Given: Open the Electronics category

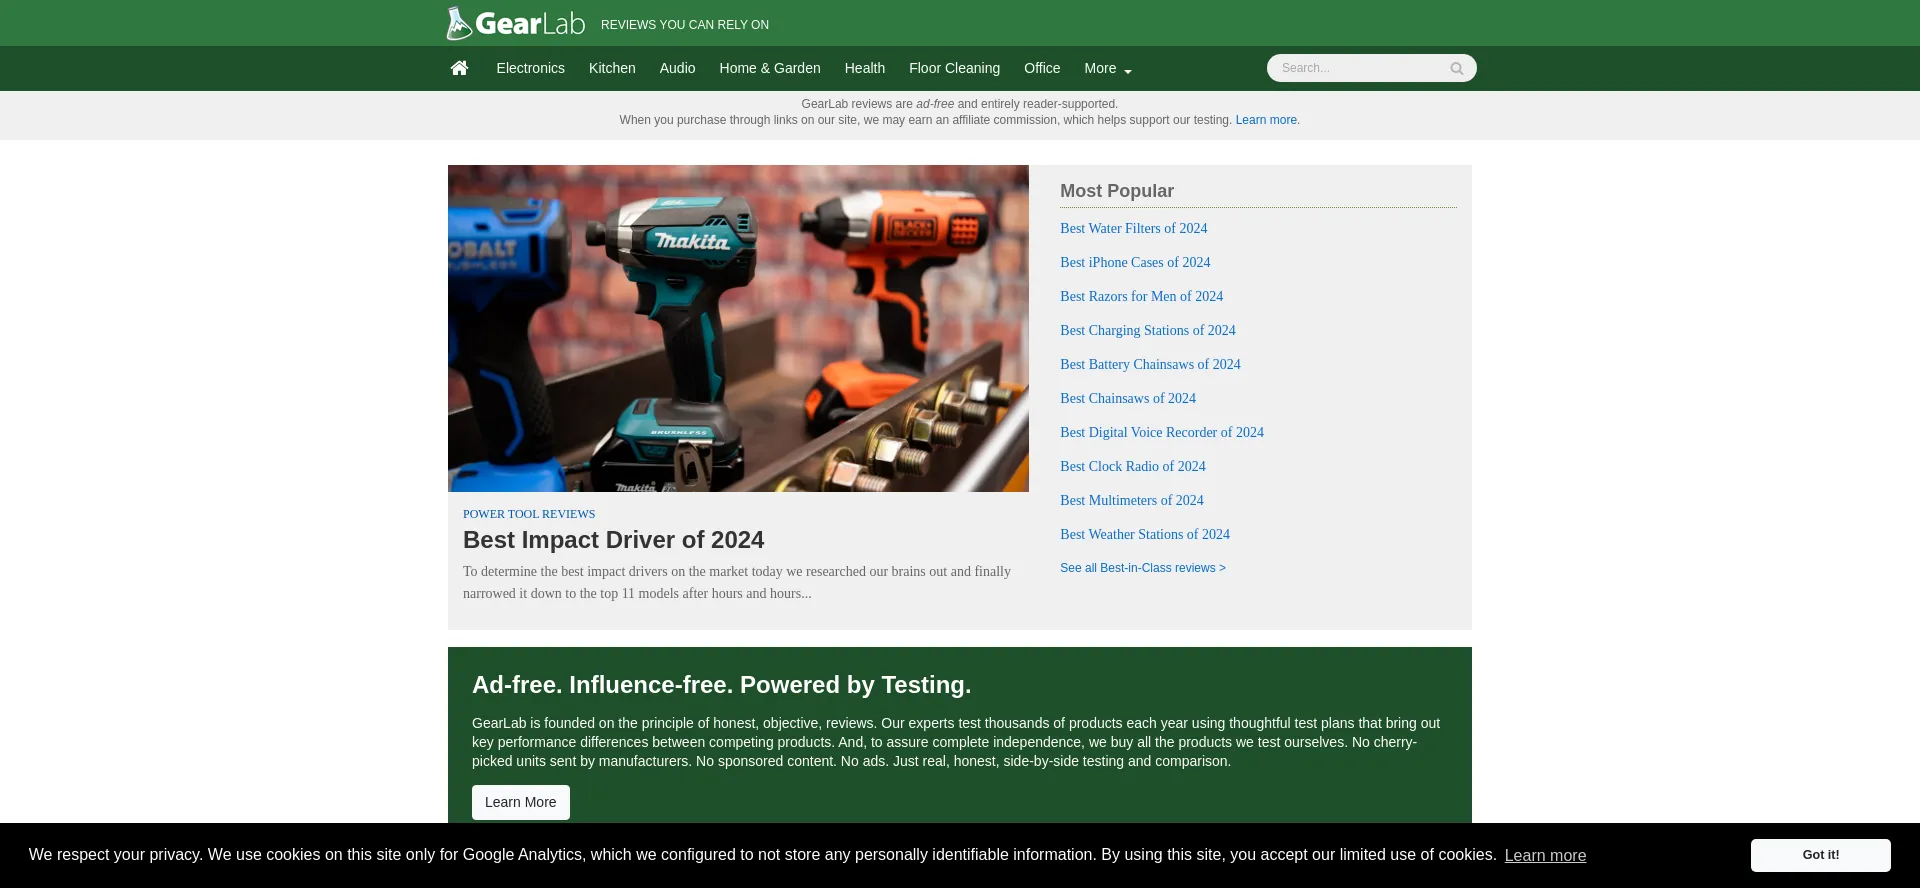Looking at the screenshot, I should click(x=530, y=68).
